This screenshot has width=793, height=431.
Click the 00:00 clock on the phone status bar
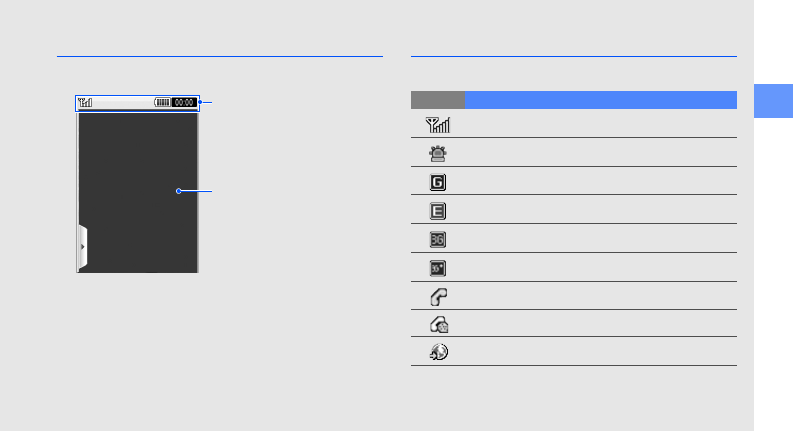click(x=184, y=102)
